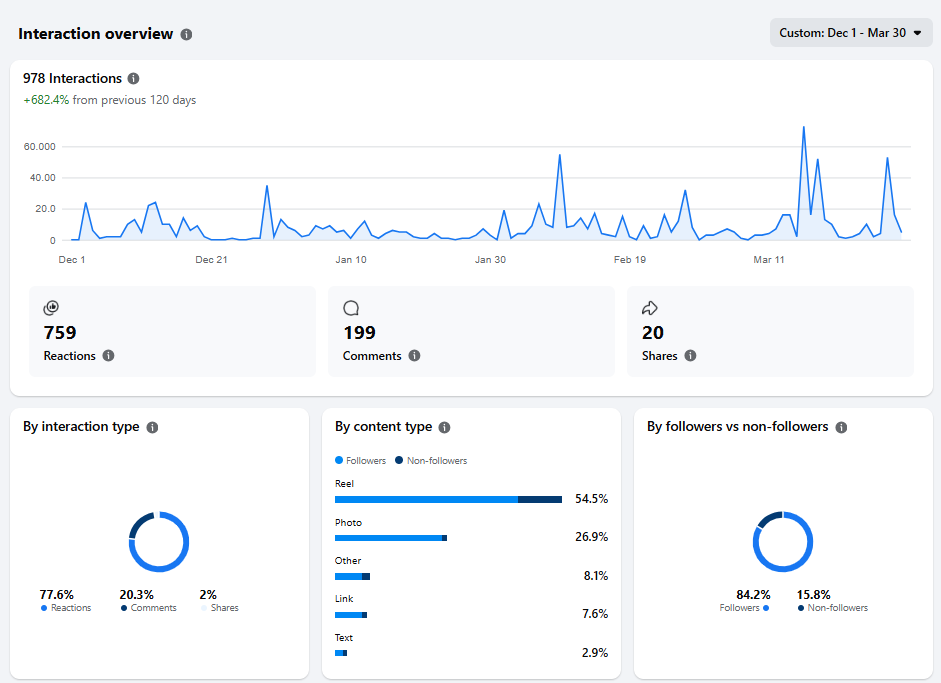Click the info icon next to 978 Interactions
The height and width of the screenshot is (683, 941).
133,78
